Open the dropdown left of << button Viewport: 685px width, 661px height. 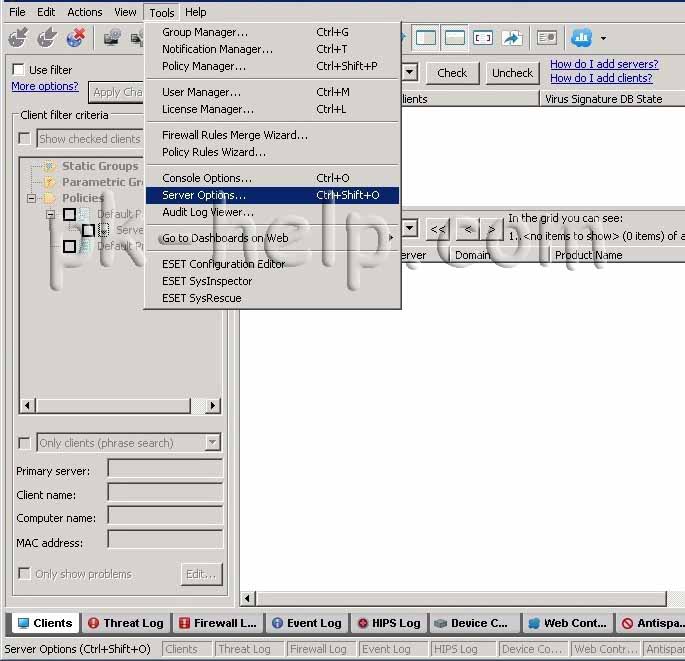pos(410,228)
